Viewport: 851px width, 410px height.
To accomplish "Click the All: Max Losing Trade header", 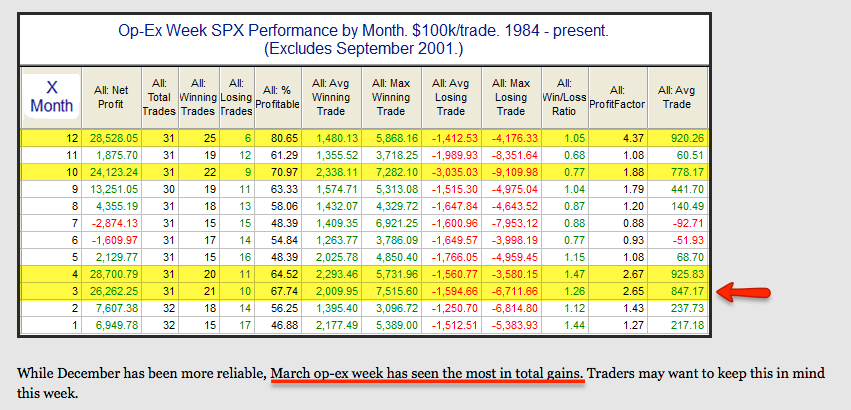I will [x=511, y=98].
